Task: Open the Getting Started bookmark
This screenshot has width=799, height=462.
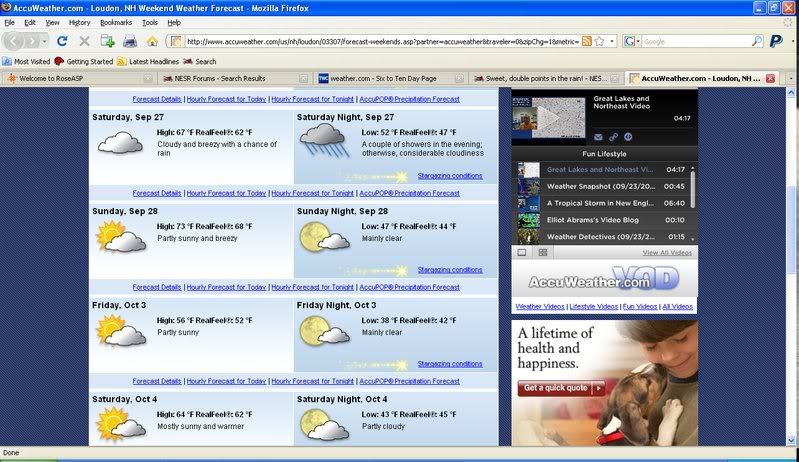Action: tap(84, 62)
